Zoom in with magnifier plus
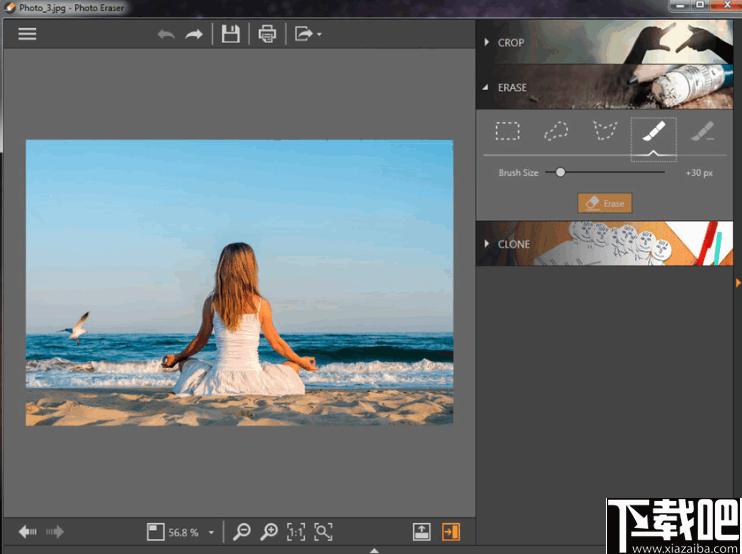The image size is (742, 554). point(269,532)
